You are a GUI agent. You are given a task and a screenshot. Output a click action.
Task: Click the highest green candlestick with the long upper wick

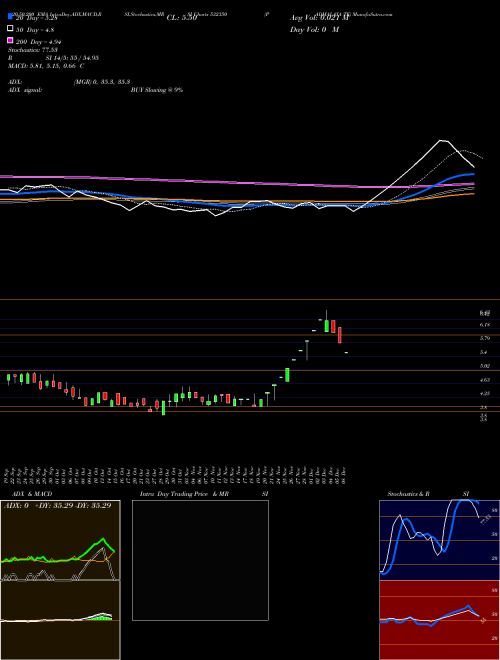[x=327, y=322]
